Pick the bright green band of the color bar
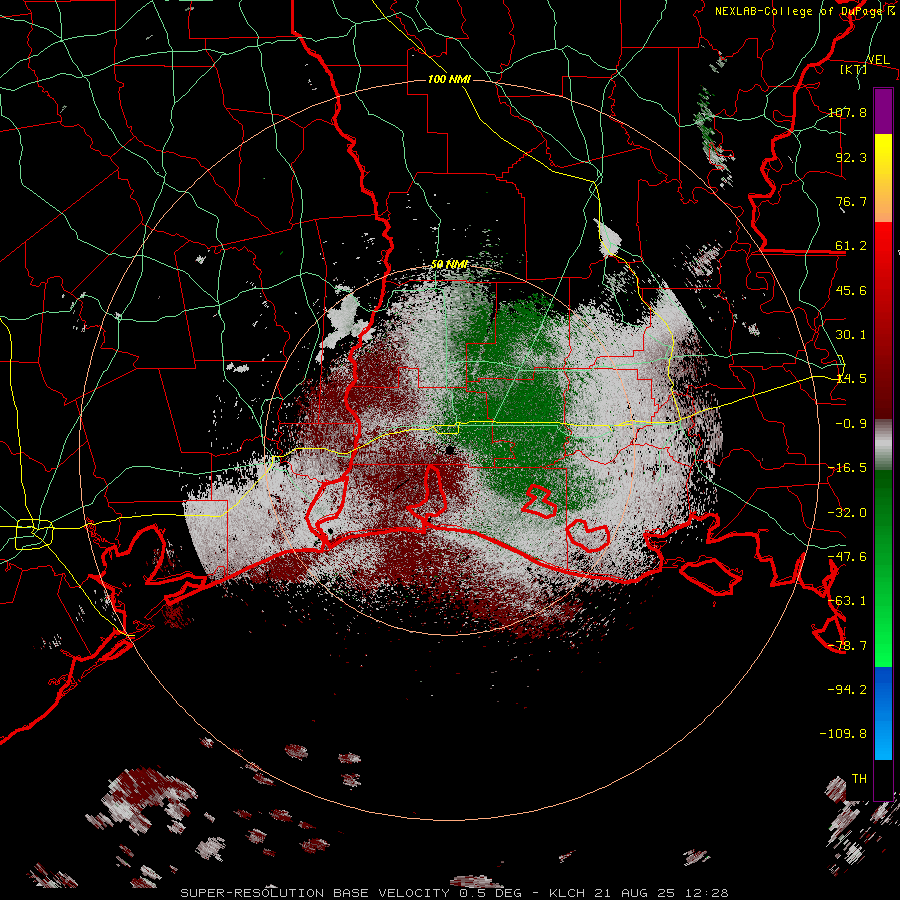 883,568
